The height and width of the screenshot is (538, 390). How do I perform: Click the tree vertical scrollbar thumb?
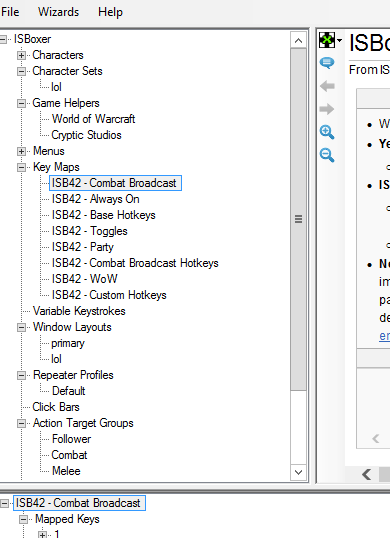tap(298, 219)
